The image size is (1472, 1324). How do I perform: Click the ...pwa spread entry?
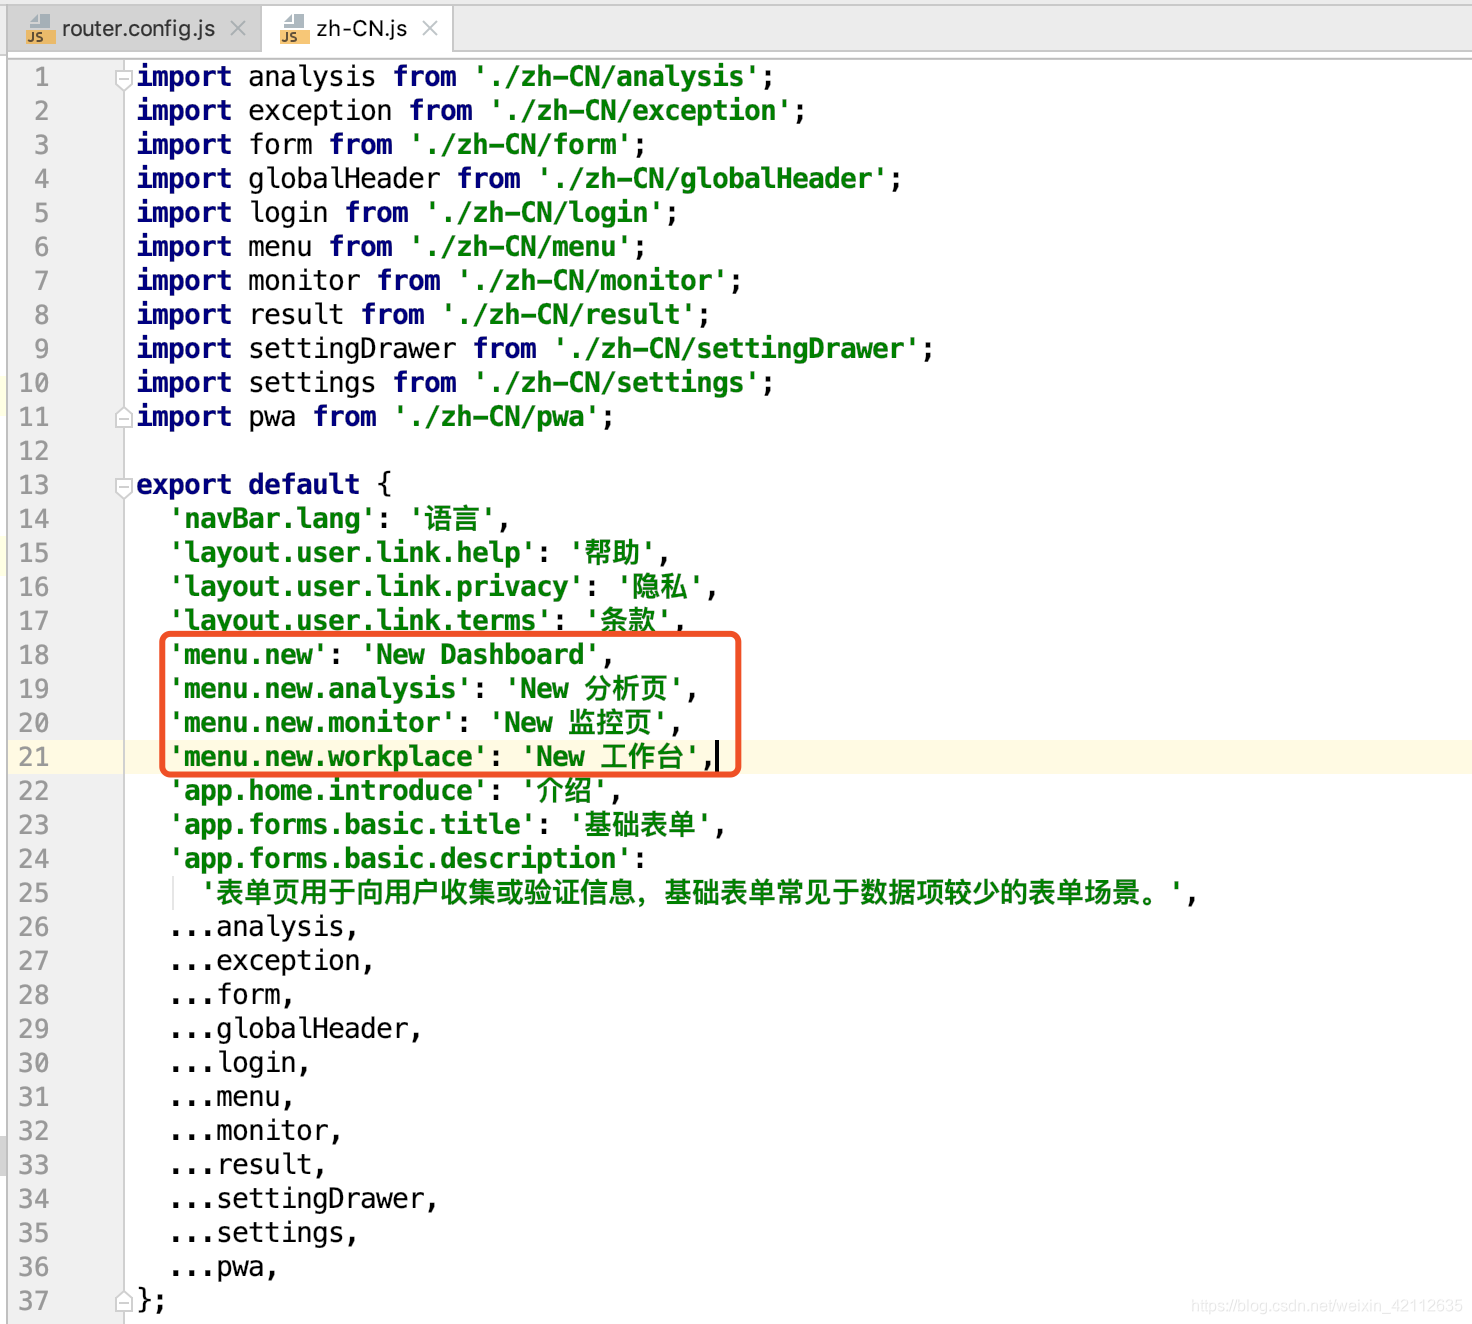tap(216, 1267)
